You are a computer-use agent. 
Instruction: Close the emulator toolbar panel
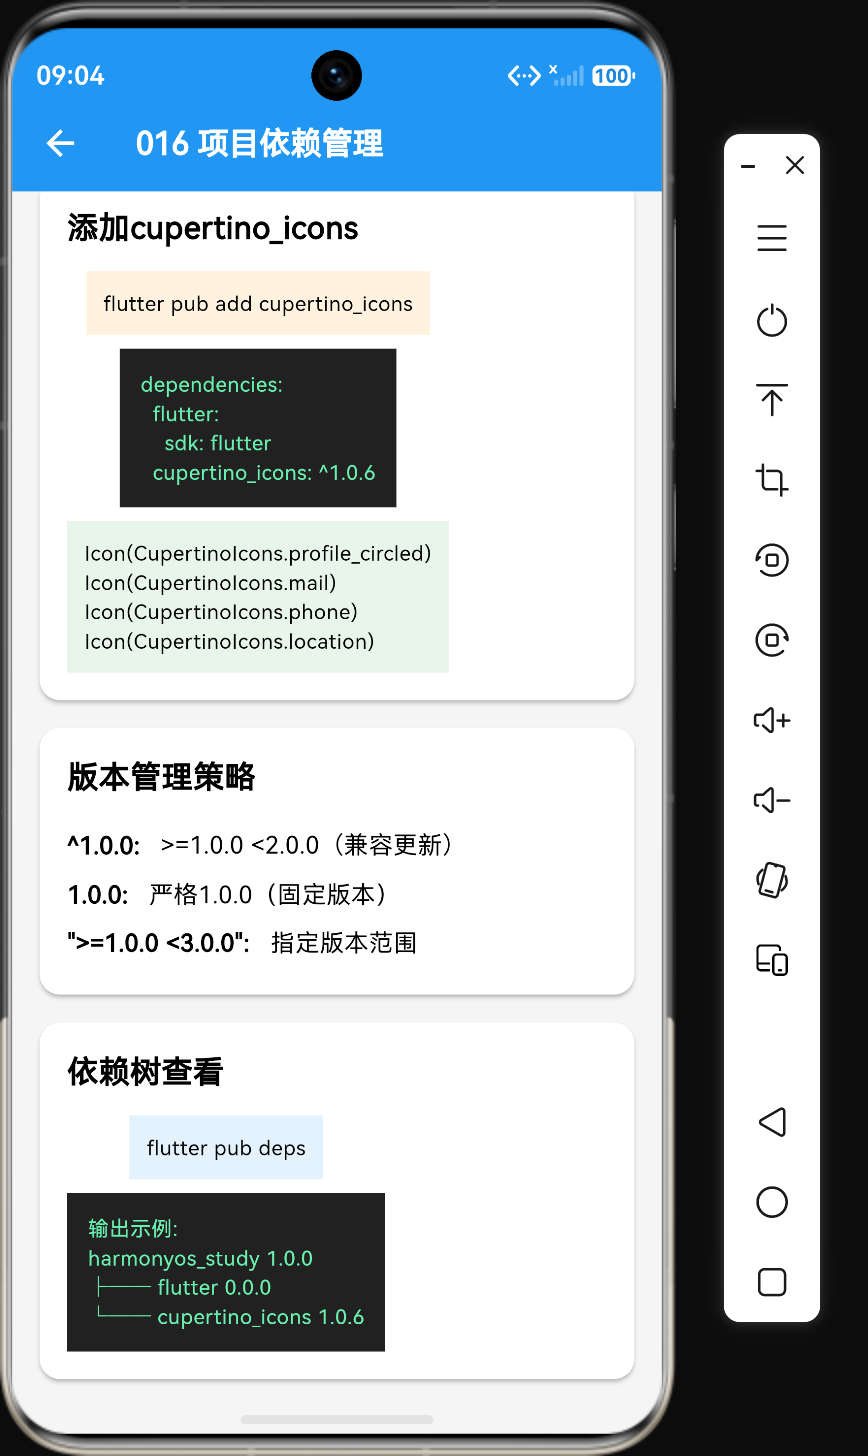click(795, 166)
